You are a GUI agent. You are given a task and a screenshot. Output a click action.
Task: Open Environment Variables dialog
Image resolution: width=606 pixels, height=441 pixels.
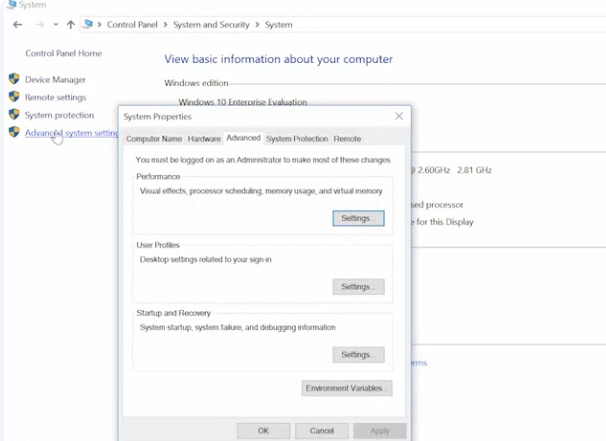(347, 388)
